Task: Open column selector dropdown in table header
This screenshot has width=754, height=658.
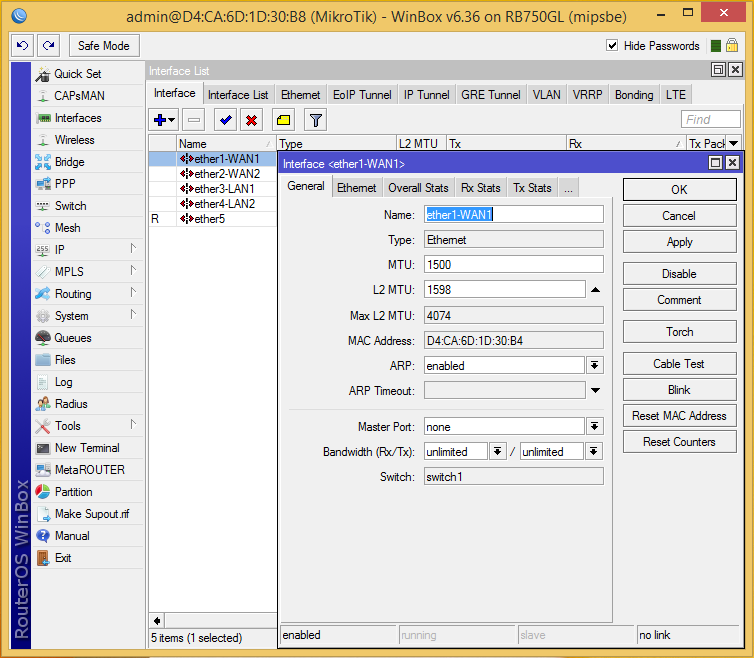Action: click(x=734, y=143)
